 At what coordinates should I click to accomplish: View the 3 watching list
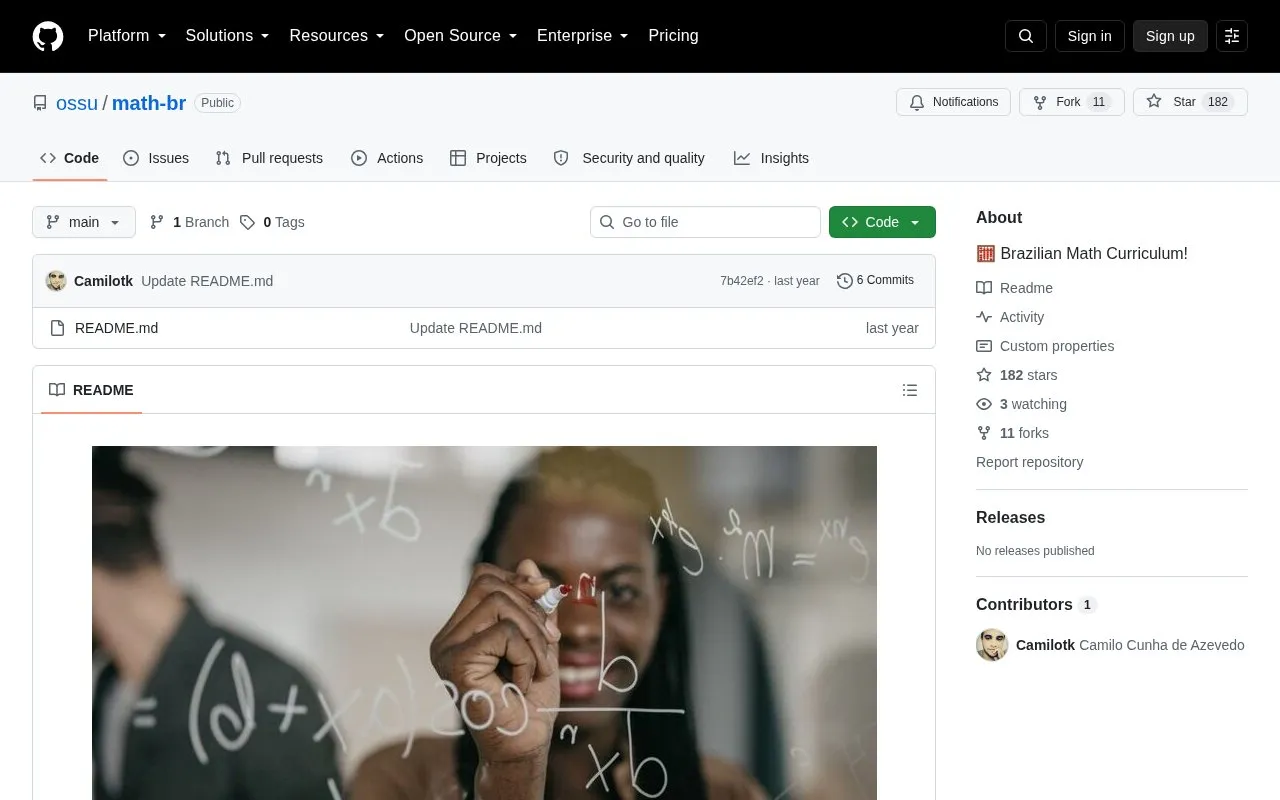(1022, 404)
